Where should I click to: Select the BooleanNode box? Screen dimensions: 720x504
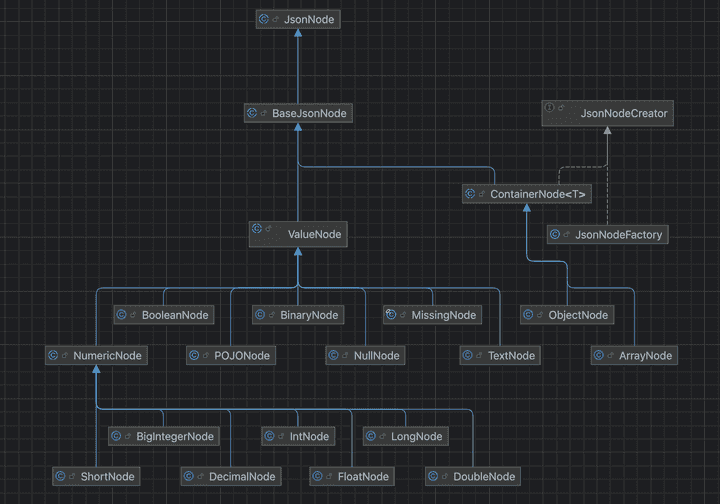tap(164, 315)
